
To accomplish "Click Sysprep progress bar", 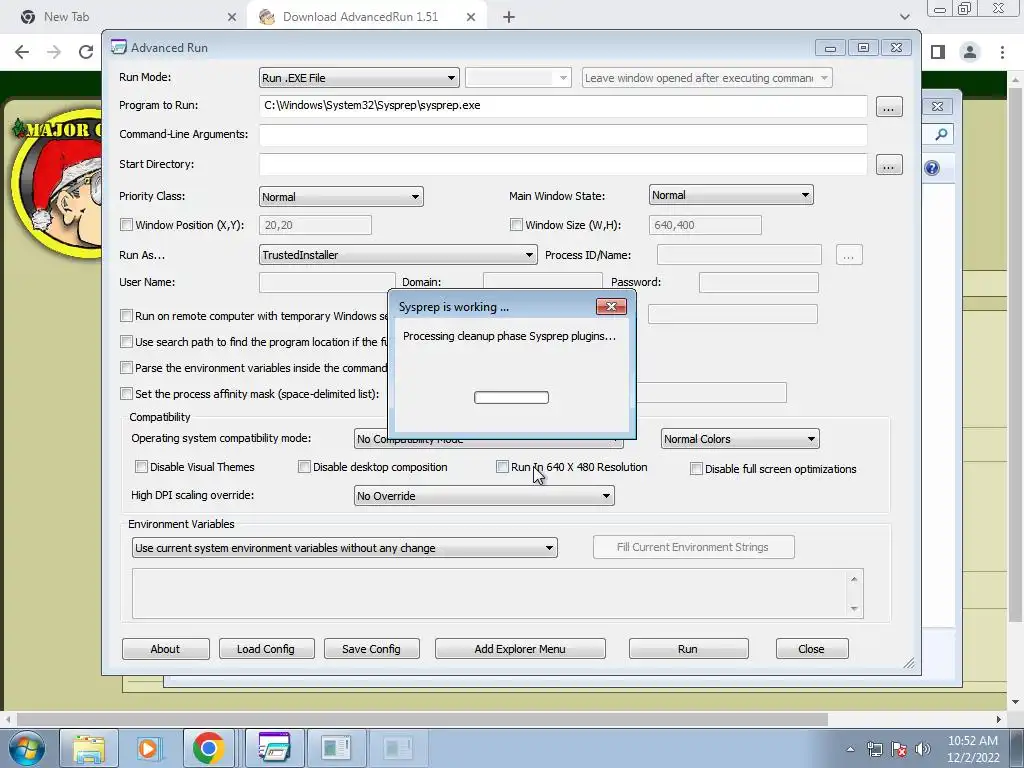I will point(511,397).
